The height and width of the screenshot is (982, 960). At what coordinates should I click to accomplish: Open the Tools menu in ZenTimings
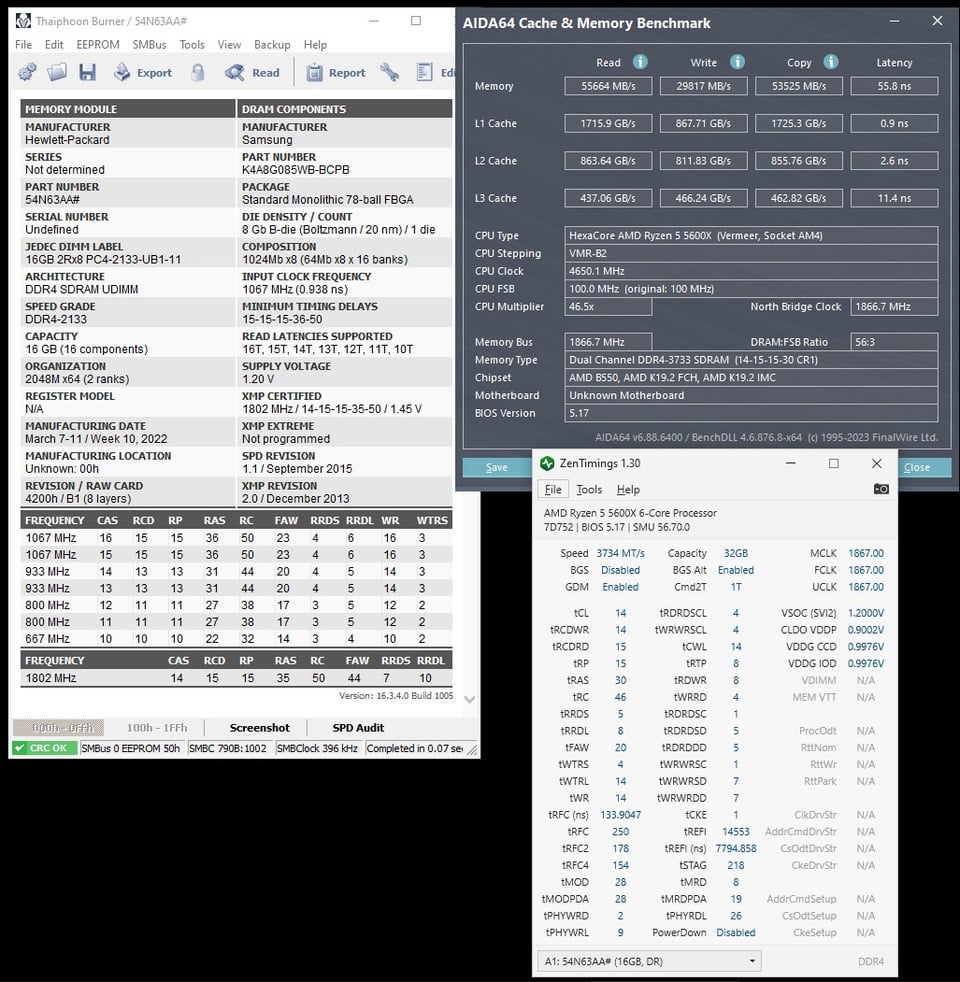coord(589,489)
